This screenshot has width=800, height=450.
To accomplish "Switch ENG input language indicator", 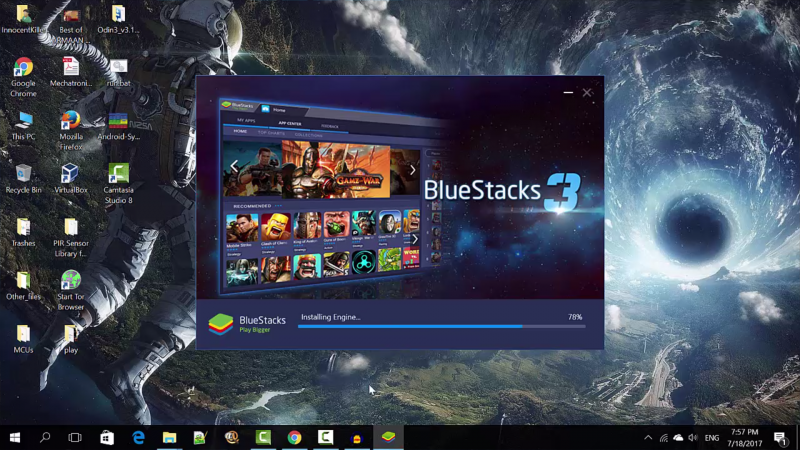I will 712,438.
